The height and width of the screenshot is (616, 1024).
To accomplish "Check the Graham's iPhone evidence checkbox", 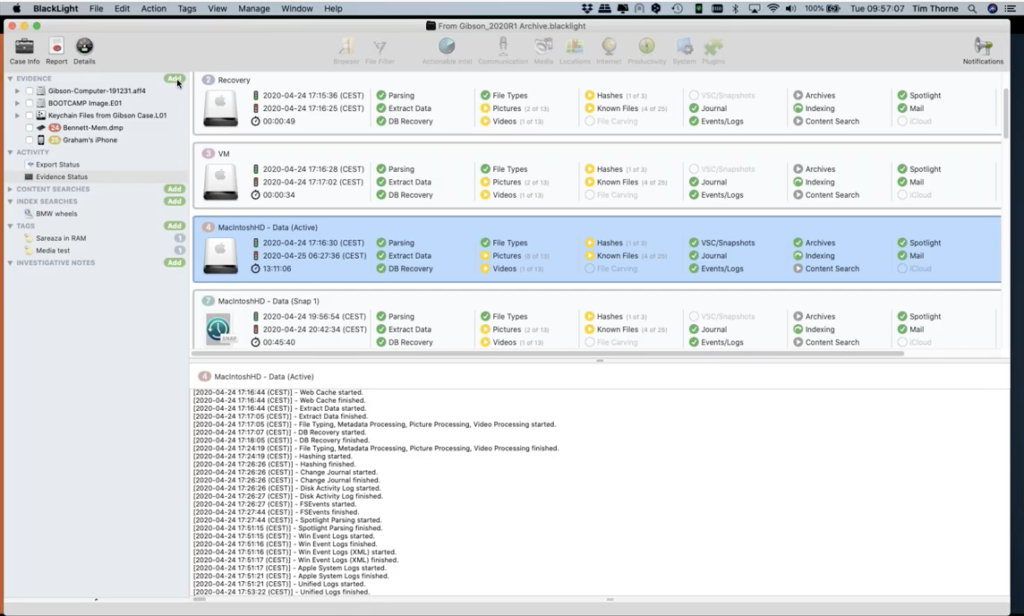I will [x=29, y=140].
